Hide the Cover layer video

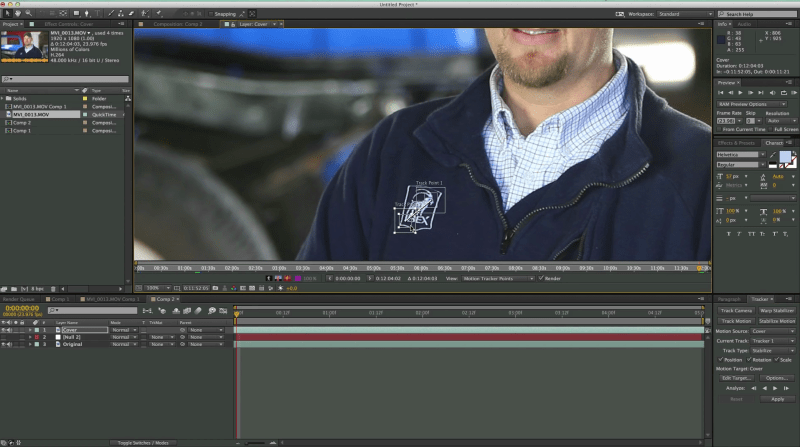4,330
